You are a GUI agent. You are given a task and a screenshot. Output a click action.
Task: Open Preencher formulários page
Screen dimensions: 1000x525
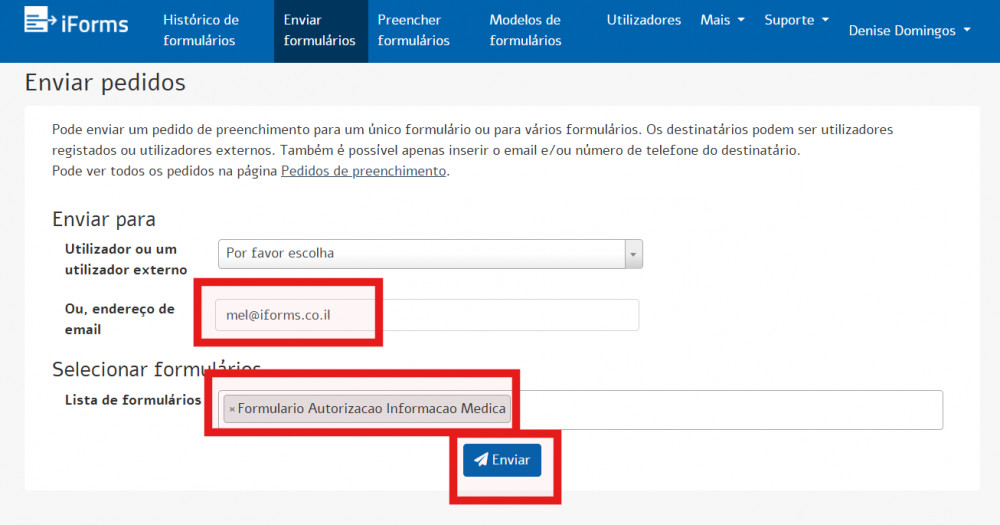click(x=413, y=31)
